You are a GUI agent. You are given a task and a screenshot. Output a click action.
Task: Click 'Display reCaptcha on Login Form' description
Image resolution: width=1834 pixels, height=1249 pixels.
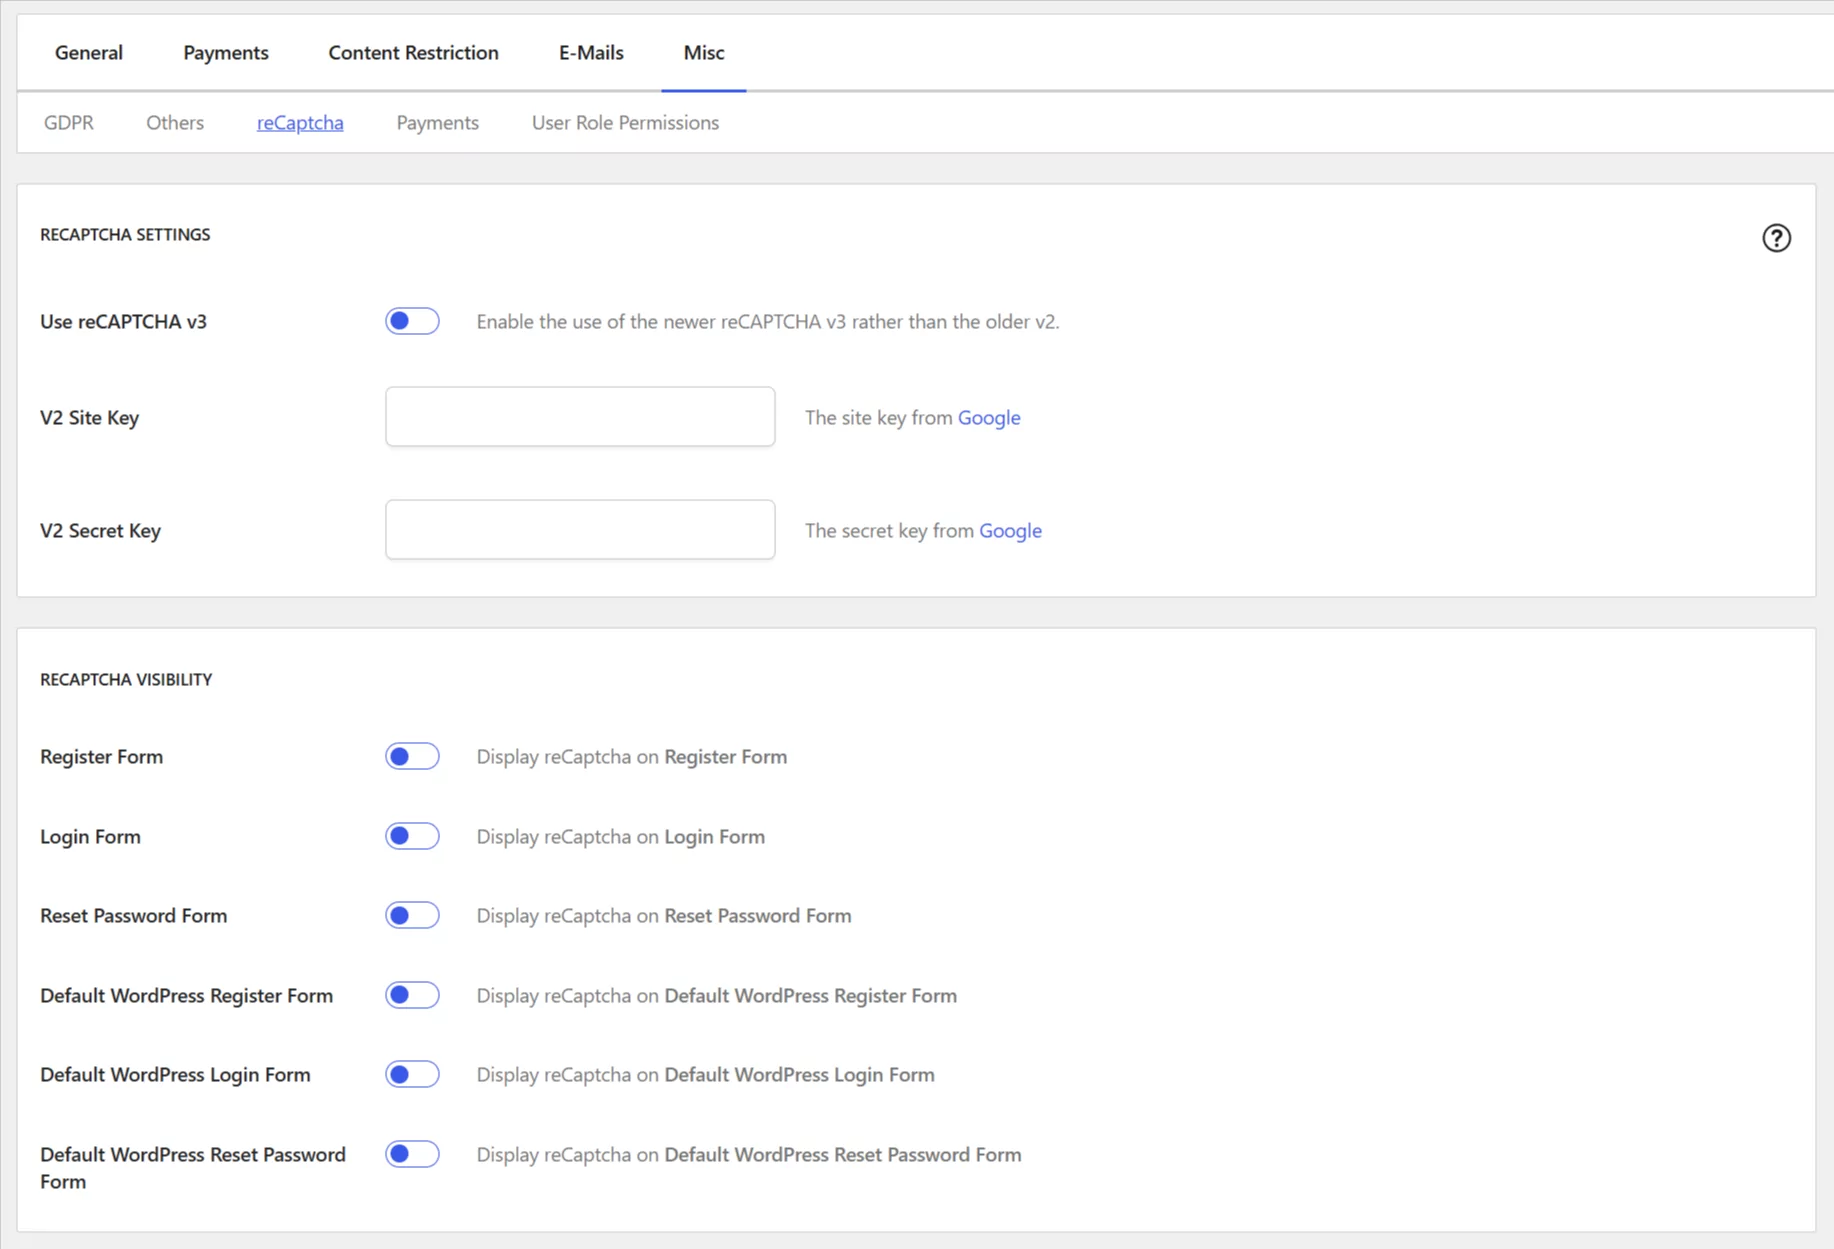620,836
